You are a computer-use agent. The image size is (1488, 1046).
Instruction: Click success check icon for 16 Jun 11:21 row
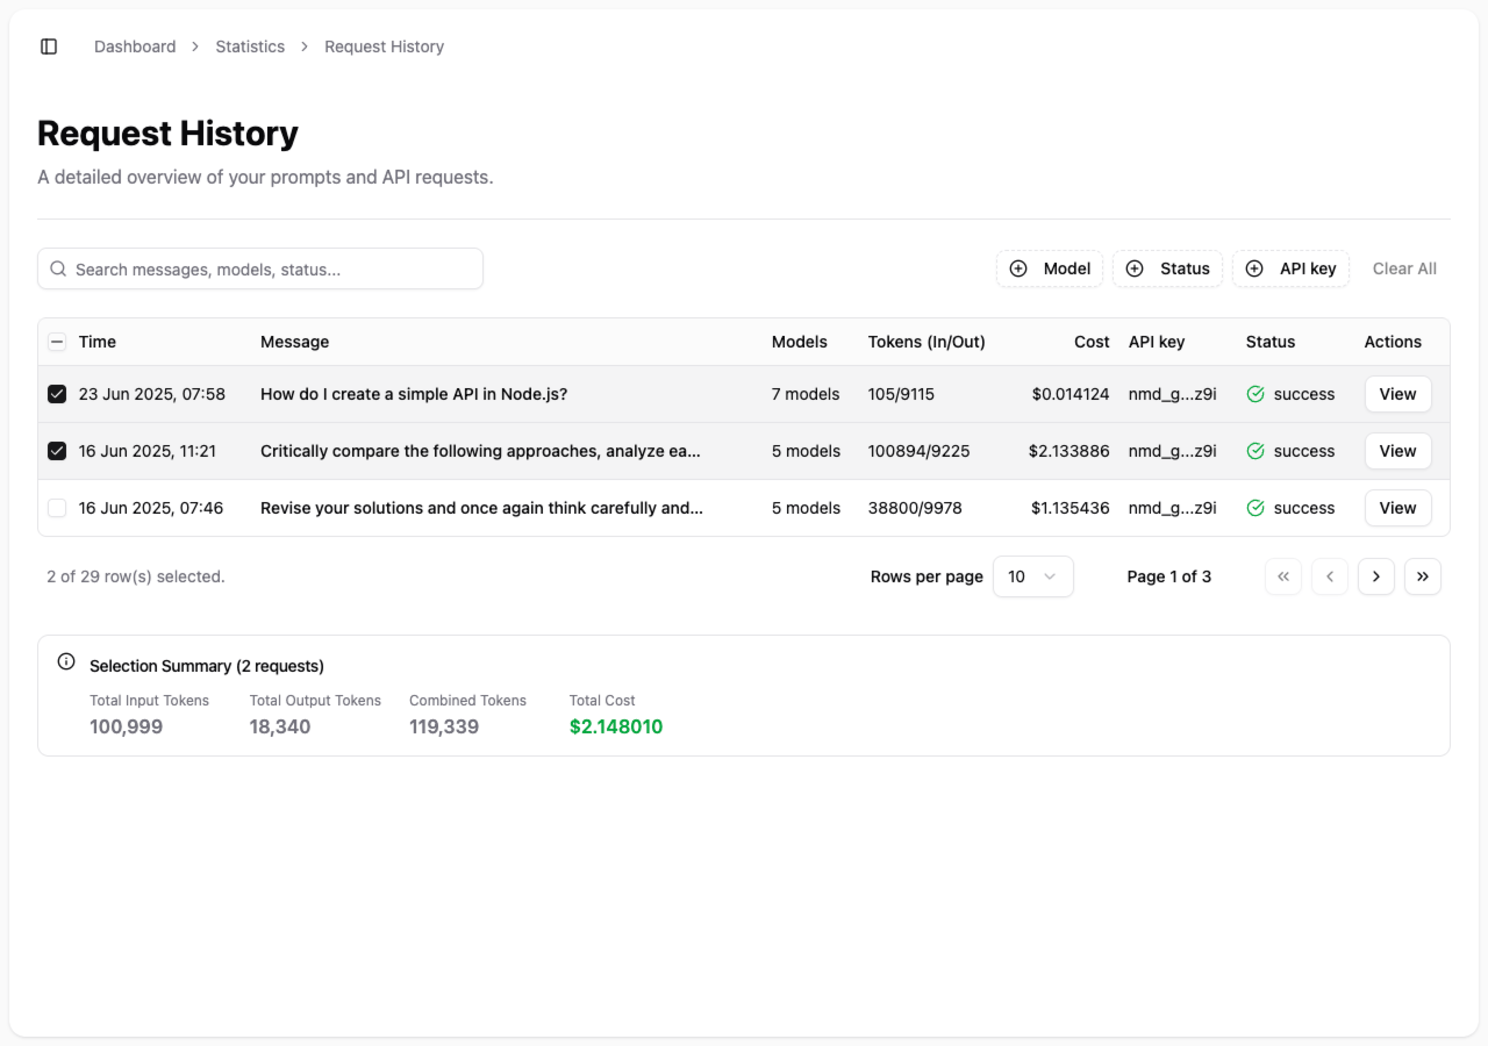click(1256, 451)
